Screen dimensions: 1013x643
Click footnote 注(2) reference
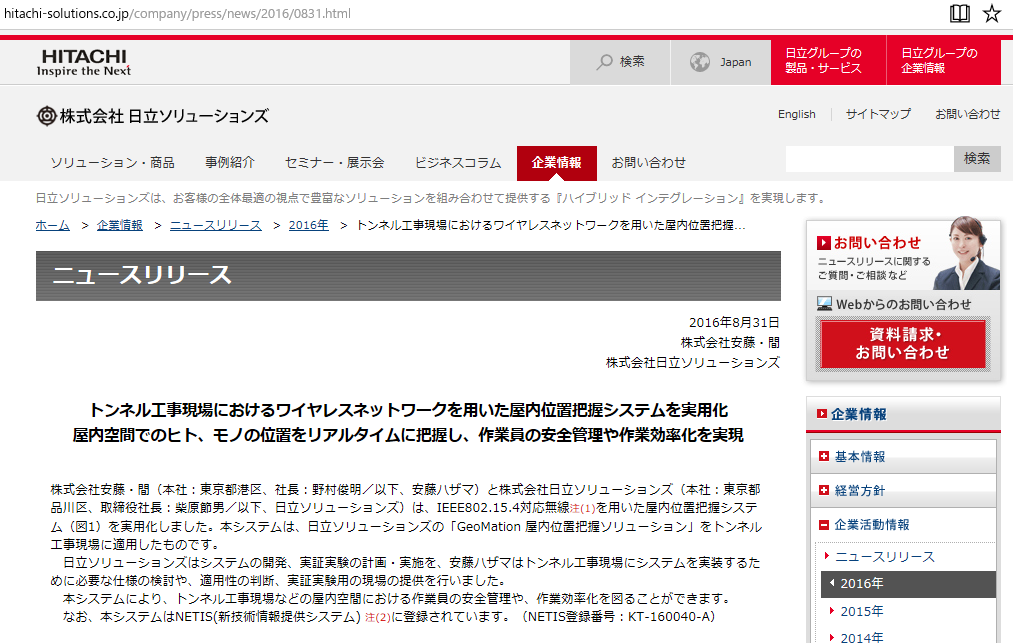click(378, 618)
